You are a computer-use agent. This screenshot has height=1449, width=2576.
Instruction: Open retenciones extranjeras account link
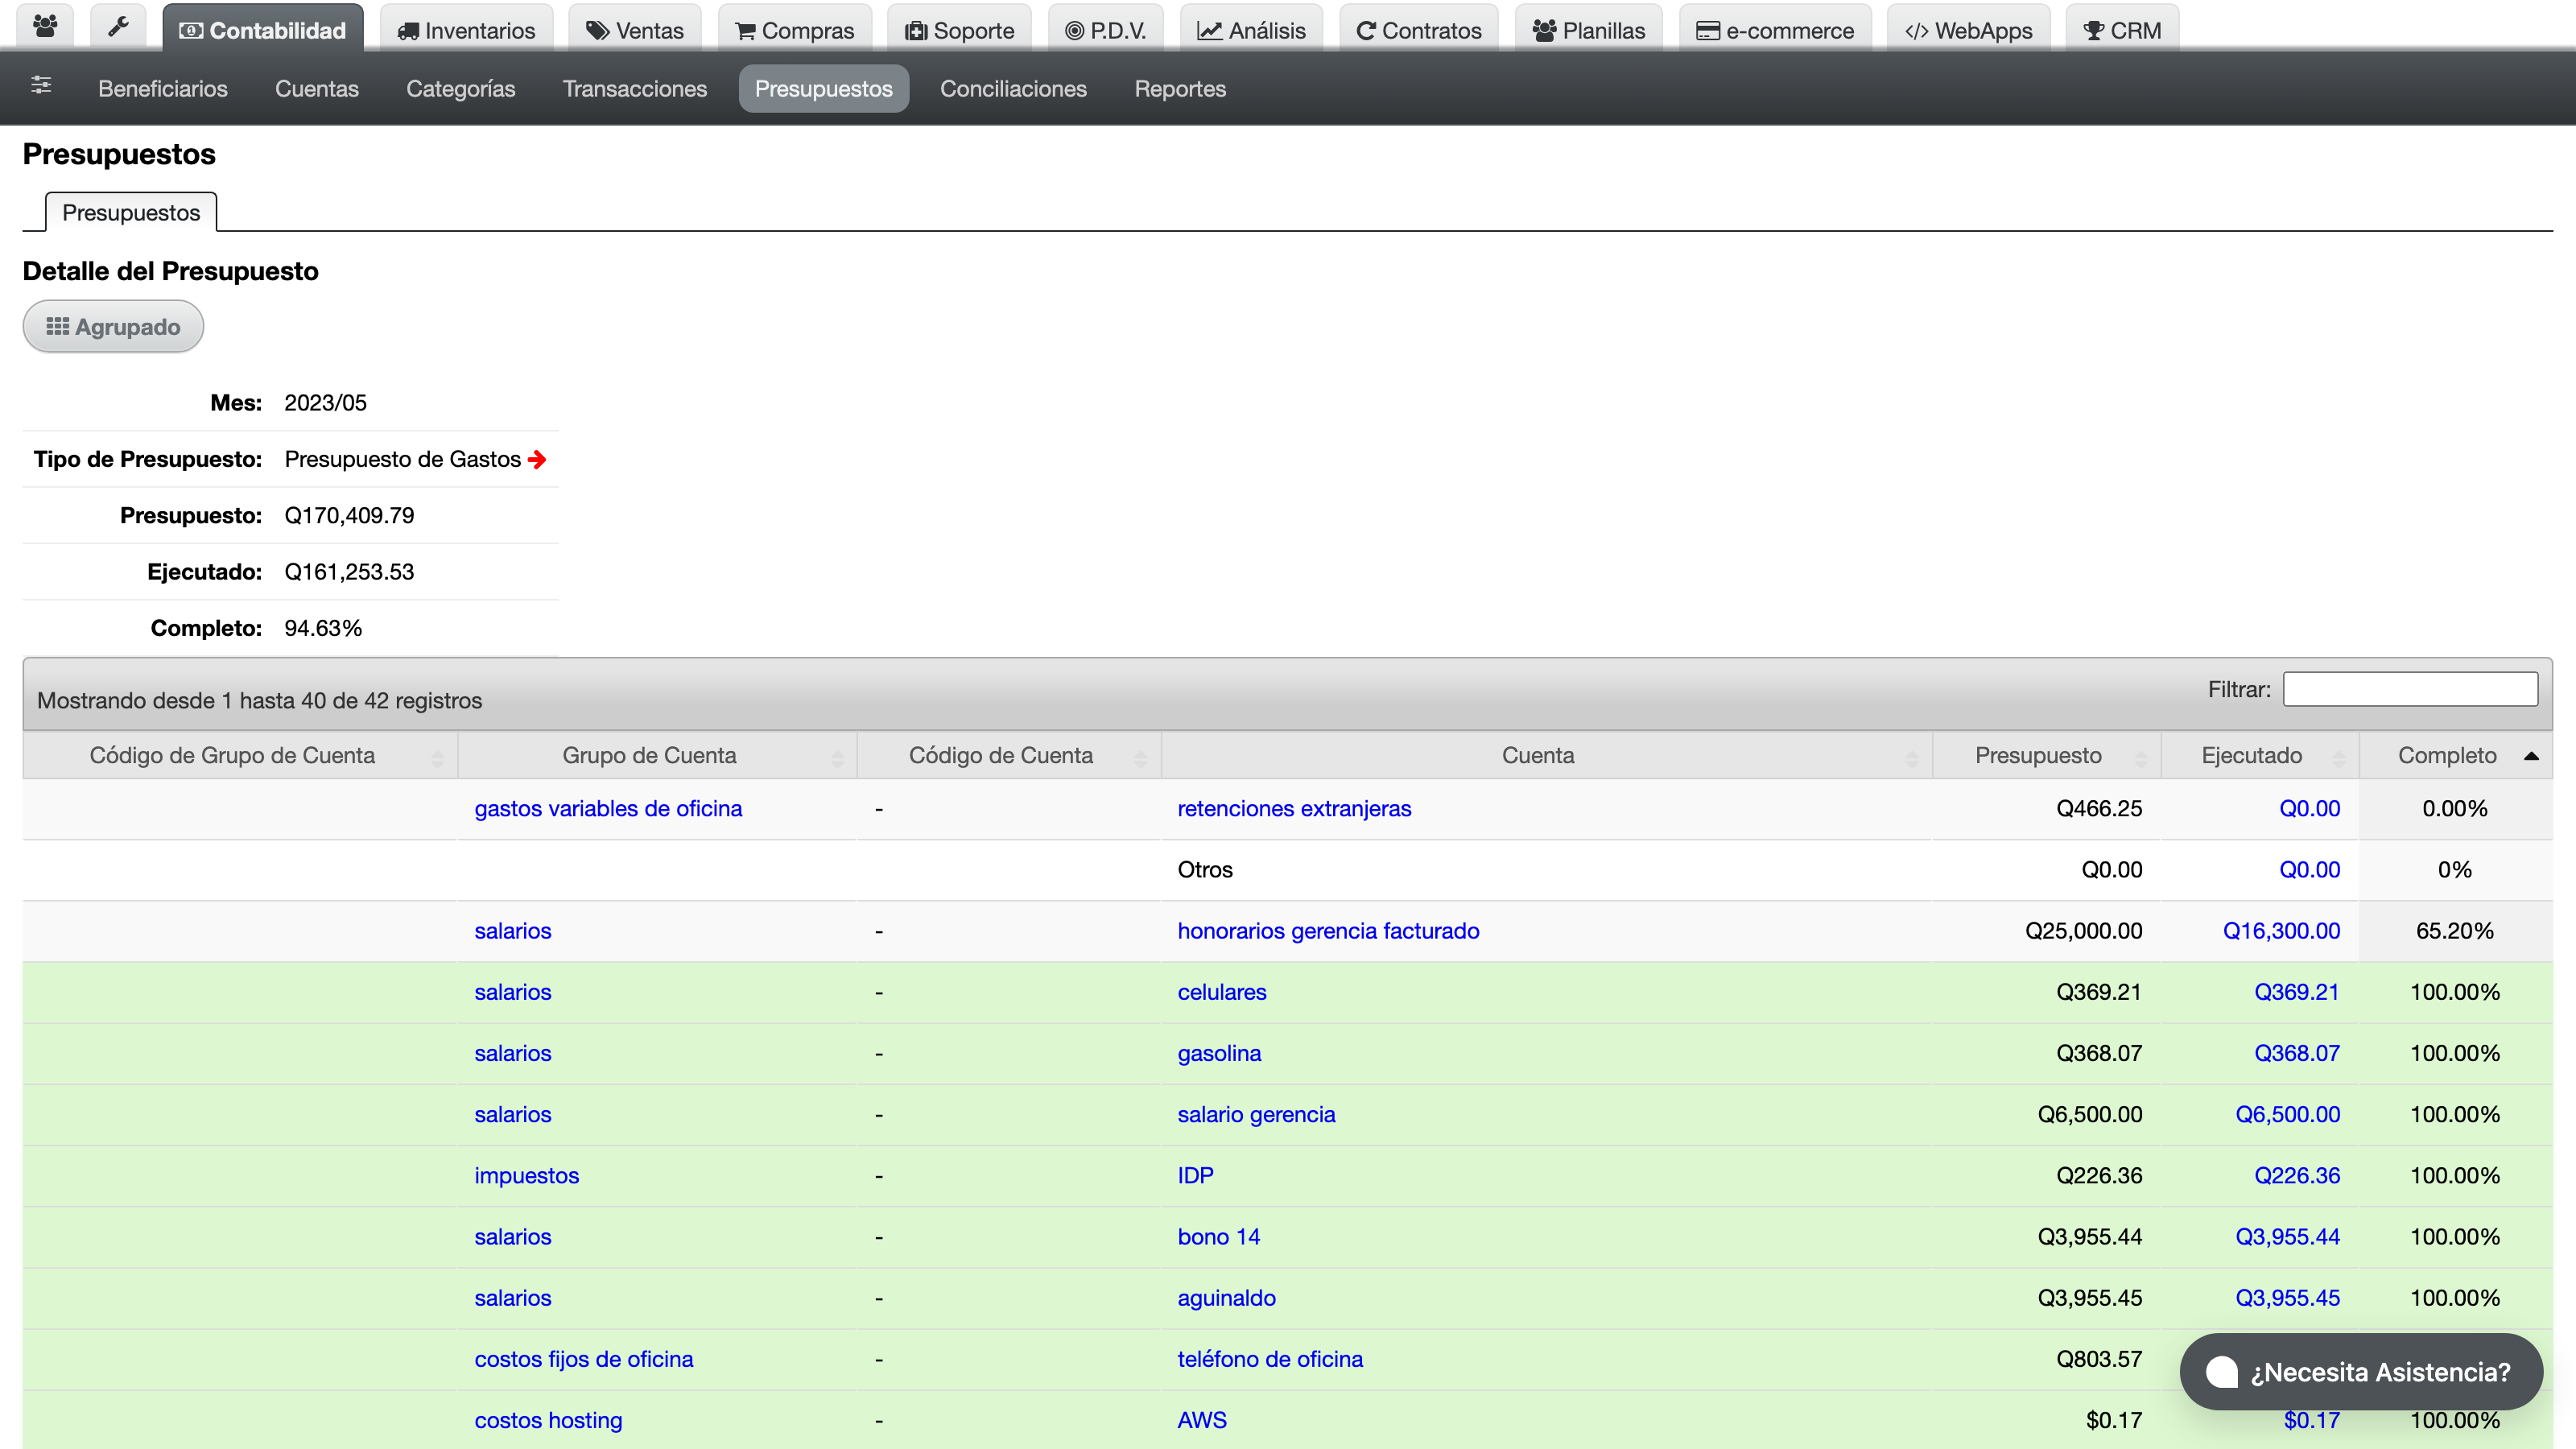(1294, 808)
